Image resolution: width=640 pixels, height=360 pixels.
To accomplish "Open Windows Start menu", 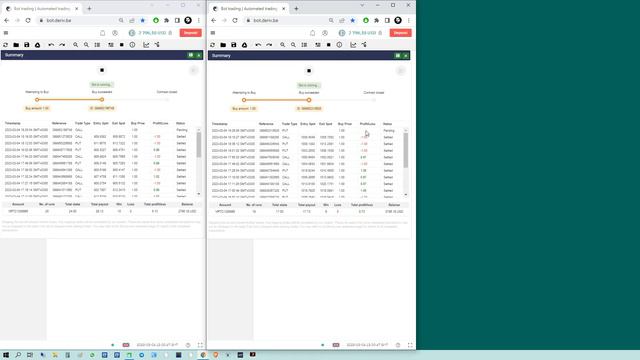I will tap(6, 355).
